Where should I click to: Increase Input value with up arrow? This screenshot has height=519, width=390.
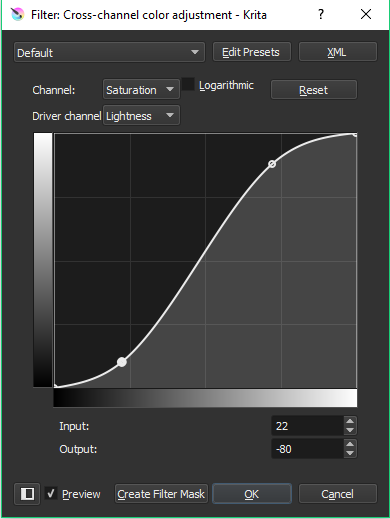(350, 421)
